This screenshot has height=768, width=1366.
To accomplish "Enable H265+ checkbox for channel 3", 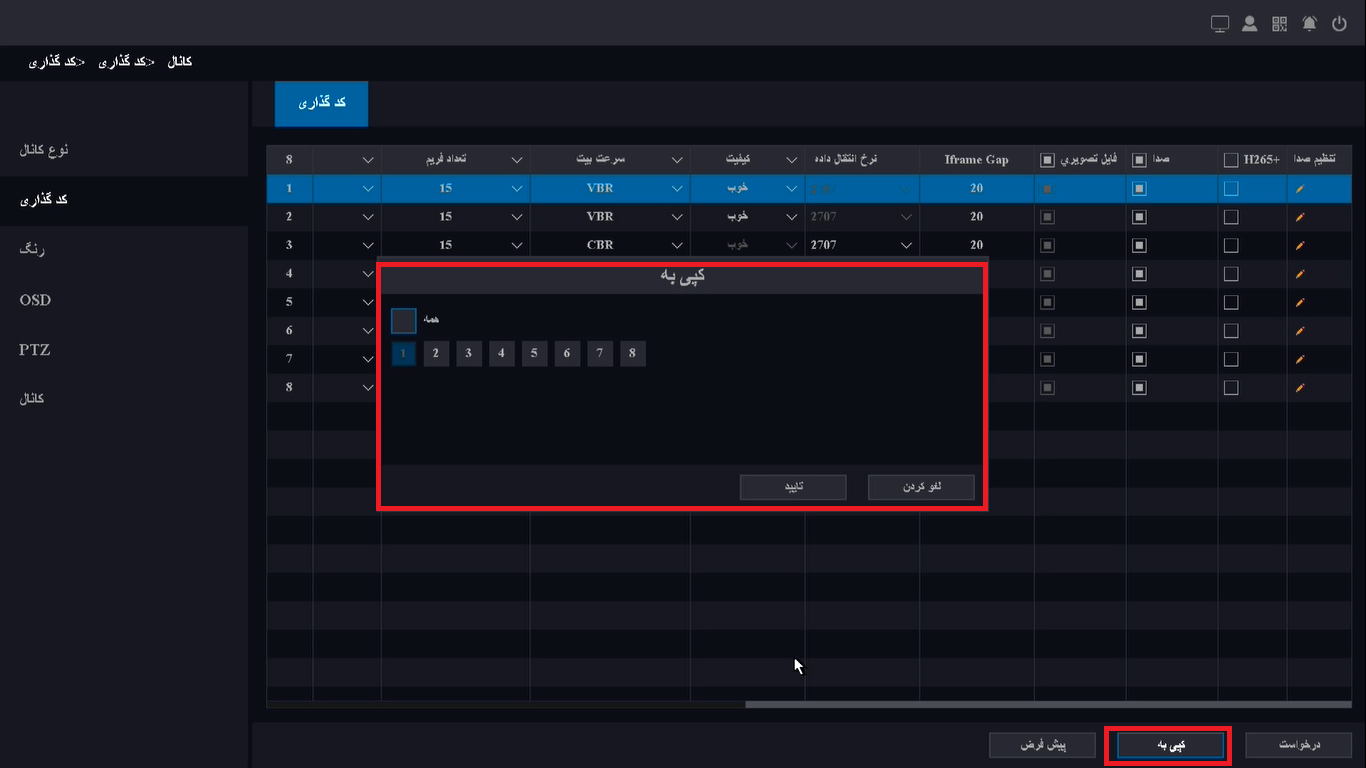I will (x=1231, y=245).
